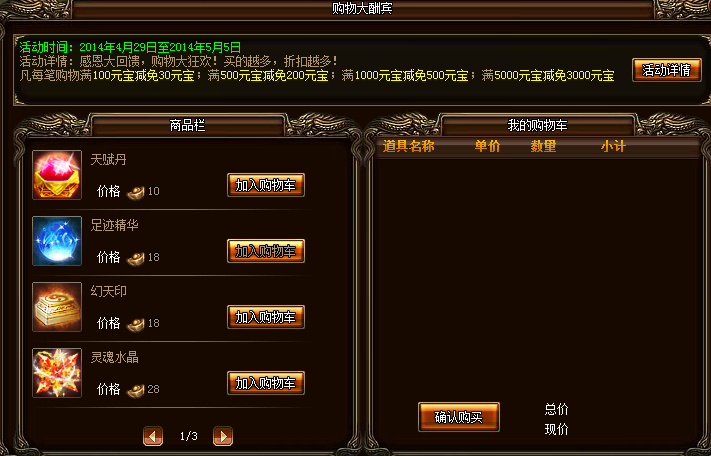The height and width of the screenshot is (456, 711).
Task: Click gold ingot icon beside 天赋丹 price
Action: point(135,192)
